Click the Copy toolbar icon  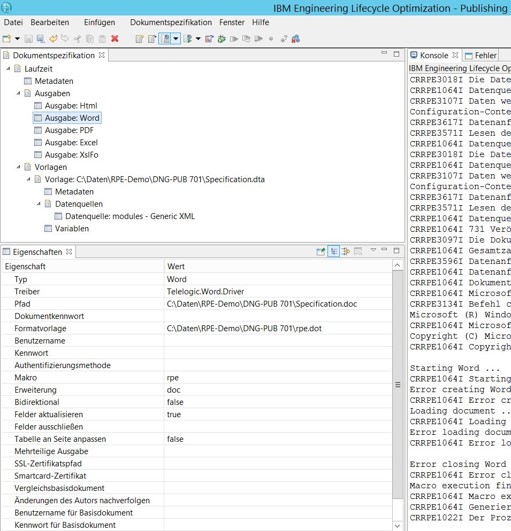[90, 39]
